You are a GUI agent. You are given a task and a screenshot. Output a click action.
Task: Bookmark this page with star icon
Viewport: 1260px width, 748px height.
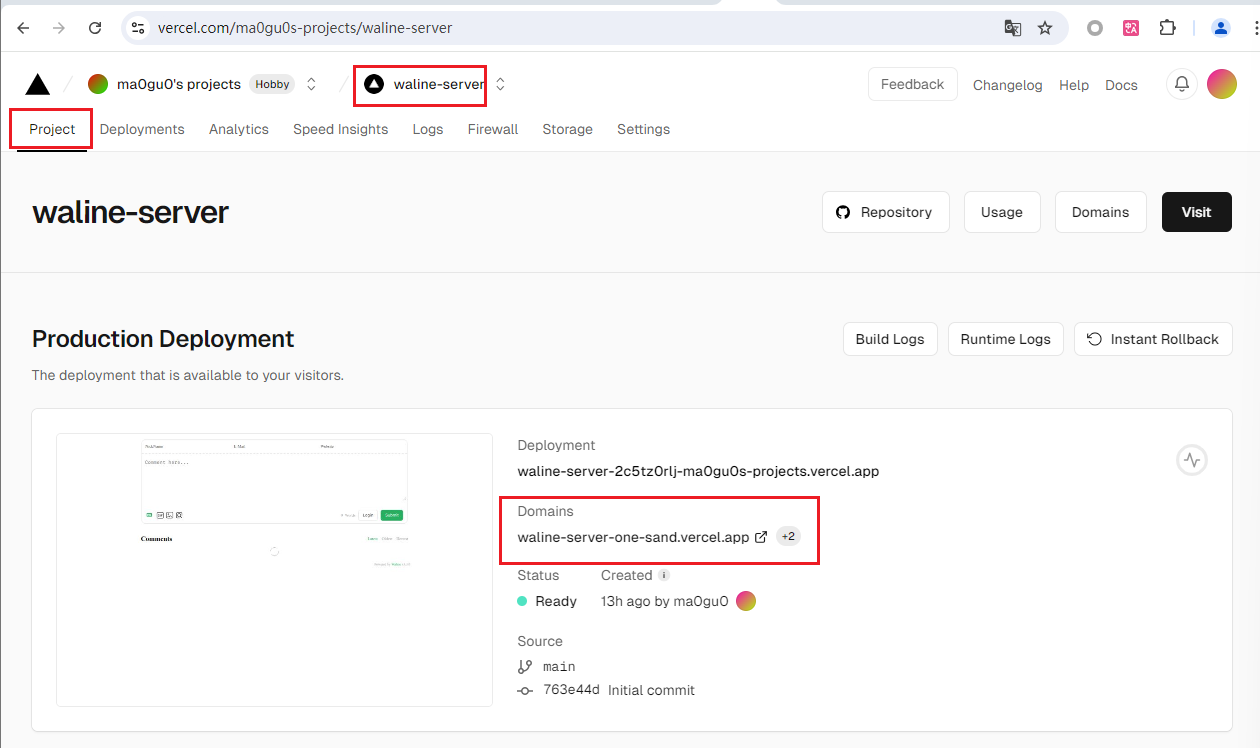tap(1045, 28)
